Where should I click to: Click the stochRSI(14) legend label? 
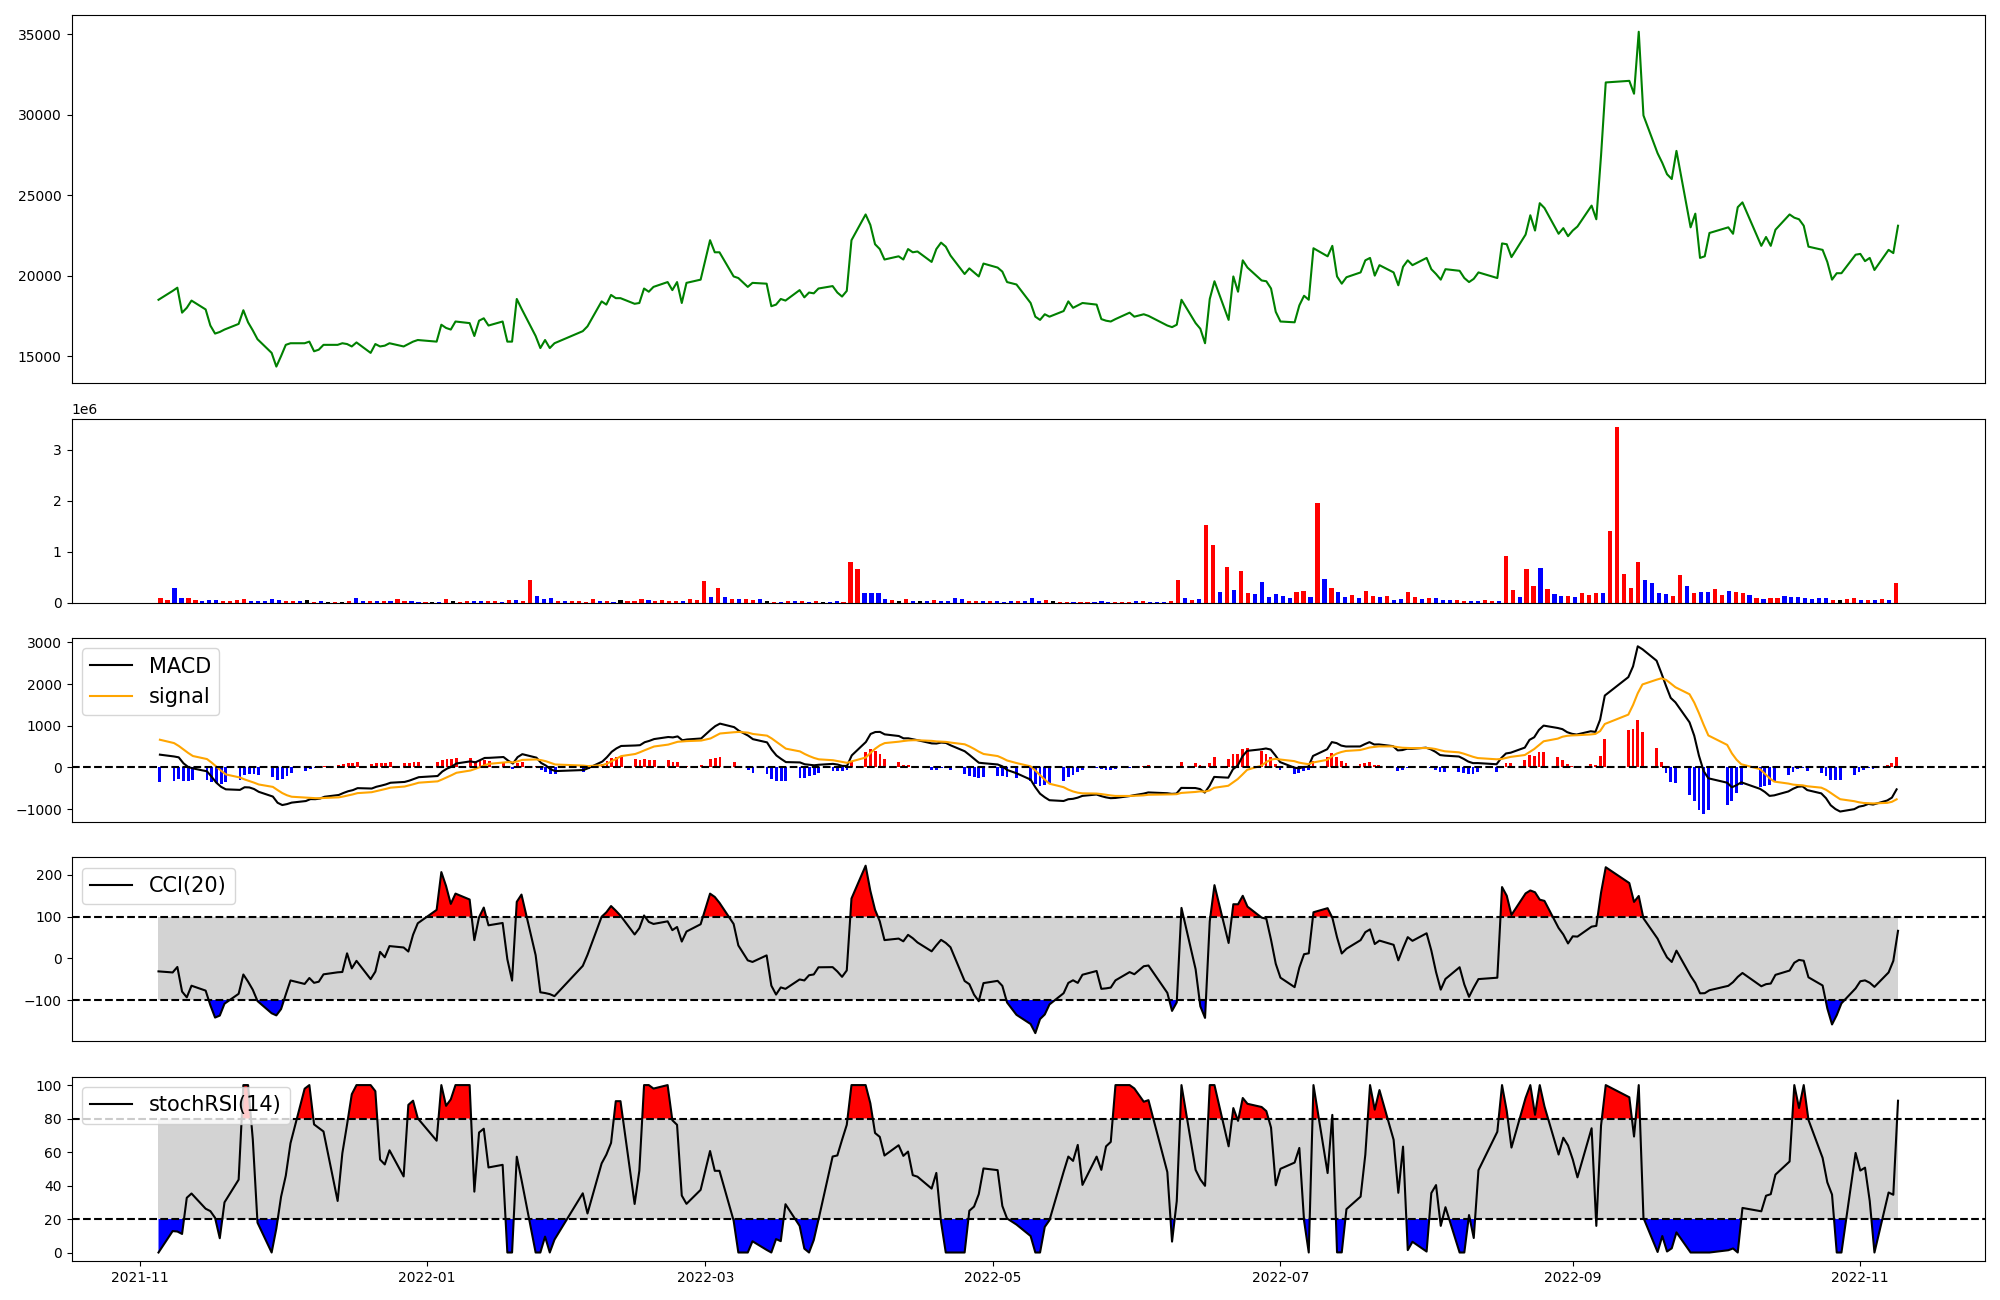pos(214,1104)
